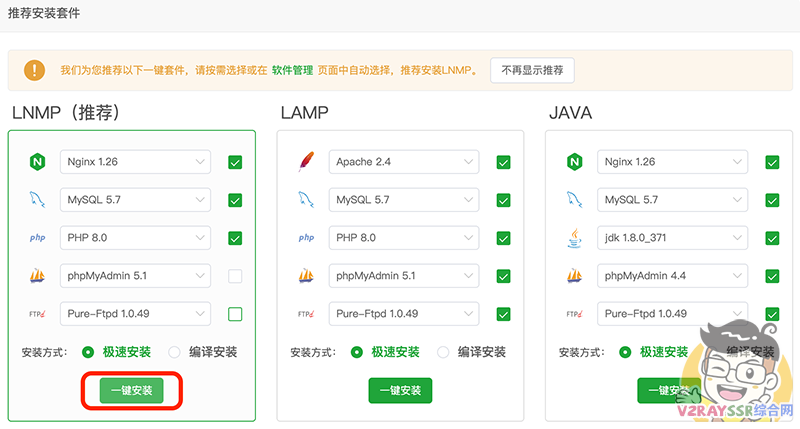Uncheck the Apache 2.4 checkbox
The height and width of the screenshot is (429, 800).
tap(503, 162)
